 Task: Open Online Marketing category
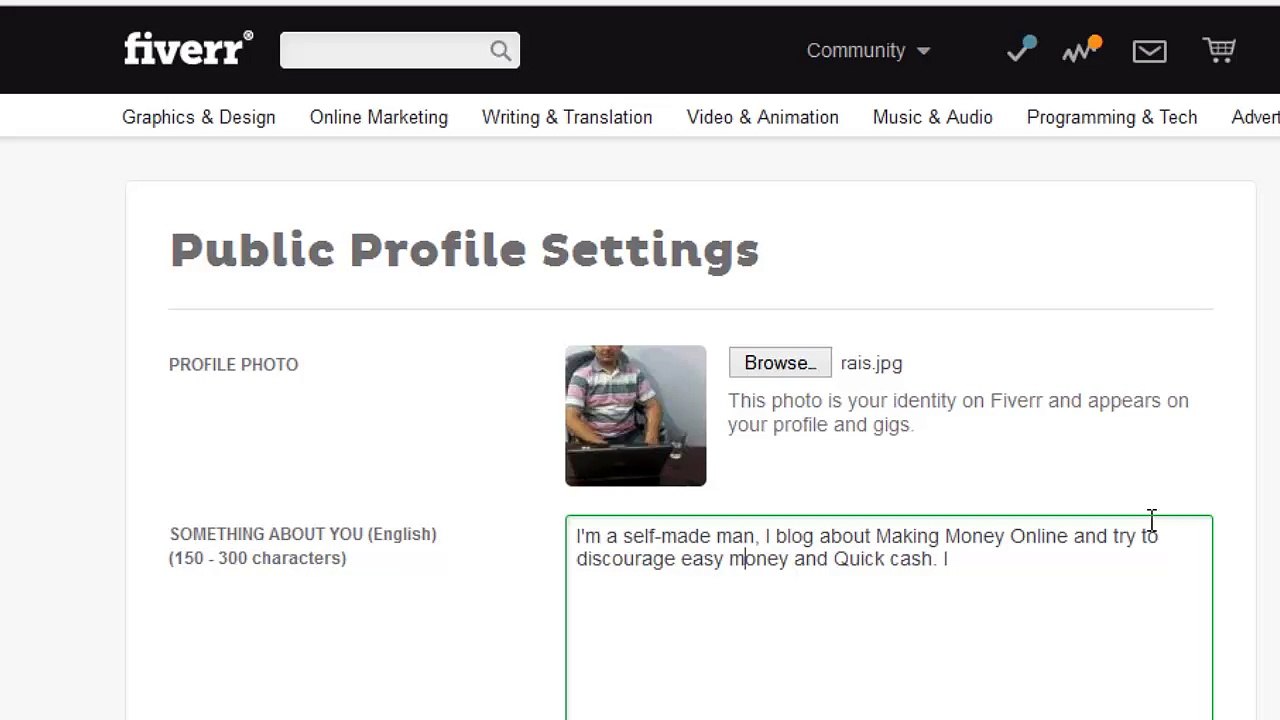pos(379,117)
